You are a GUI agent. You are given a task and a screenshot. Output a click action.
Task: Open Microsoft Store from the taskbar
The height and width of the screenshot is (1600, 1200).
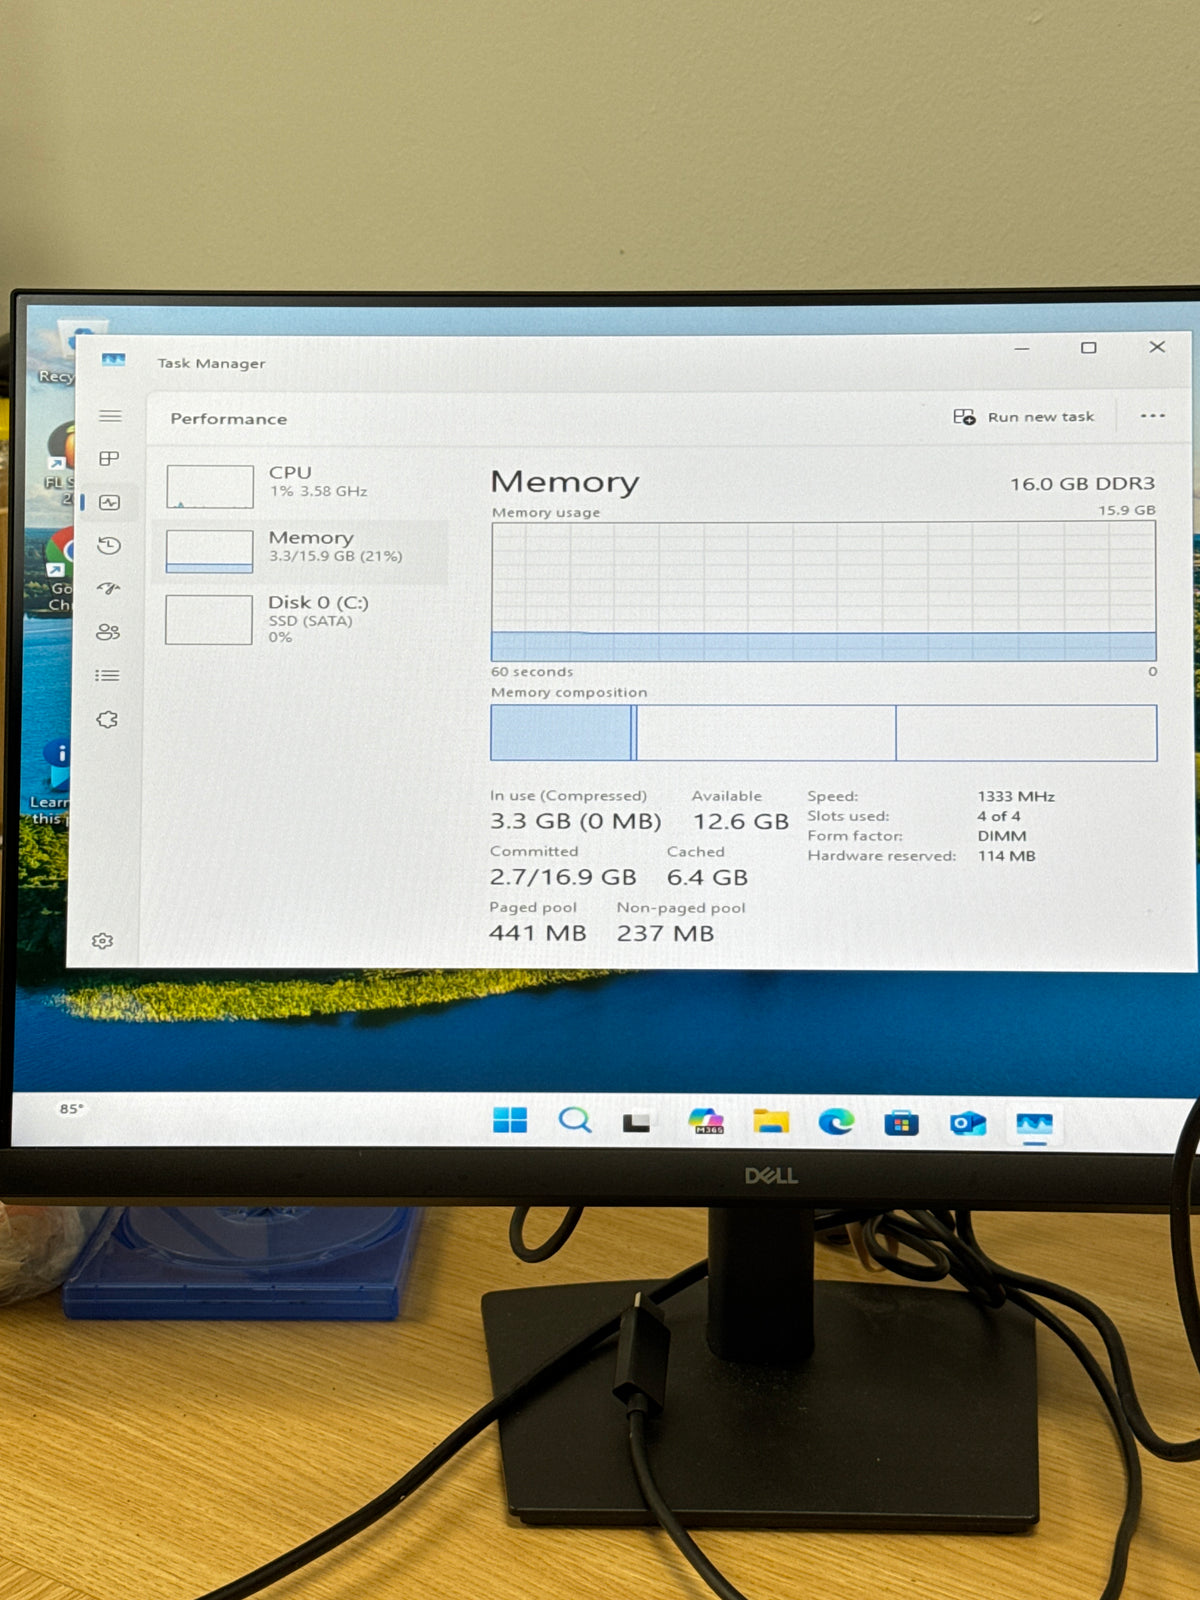pos(901,1123)
